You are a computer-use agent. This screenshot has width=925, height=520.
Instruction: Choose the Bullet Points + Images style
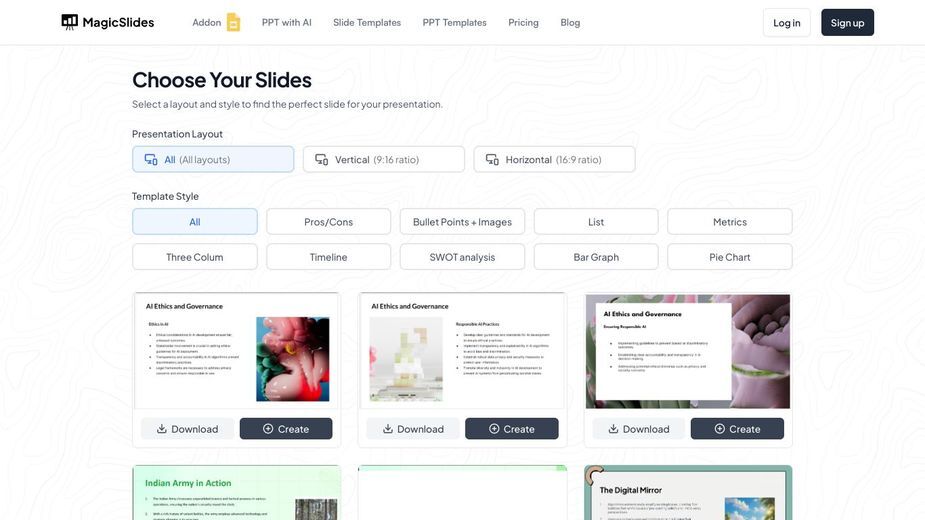462,222
